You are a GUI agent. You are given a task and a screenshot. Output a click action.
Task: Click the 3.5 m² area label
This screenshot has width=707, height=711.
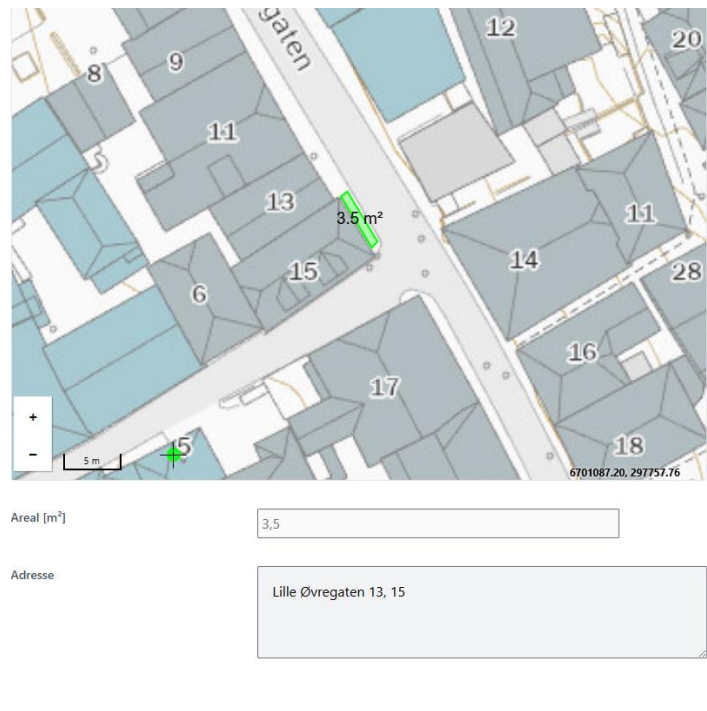[359, 217]
